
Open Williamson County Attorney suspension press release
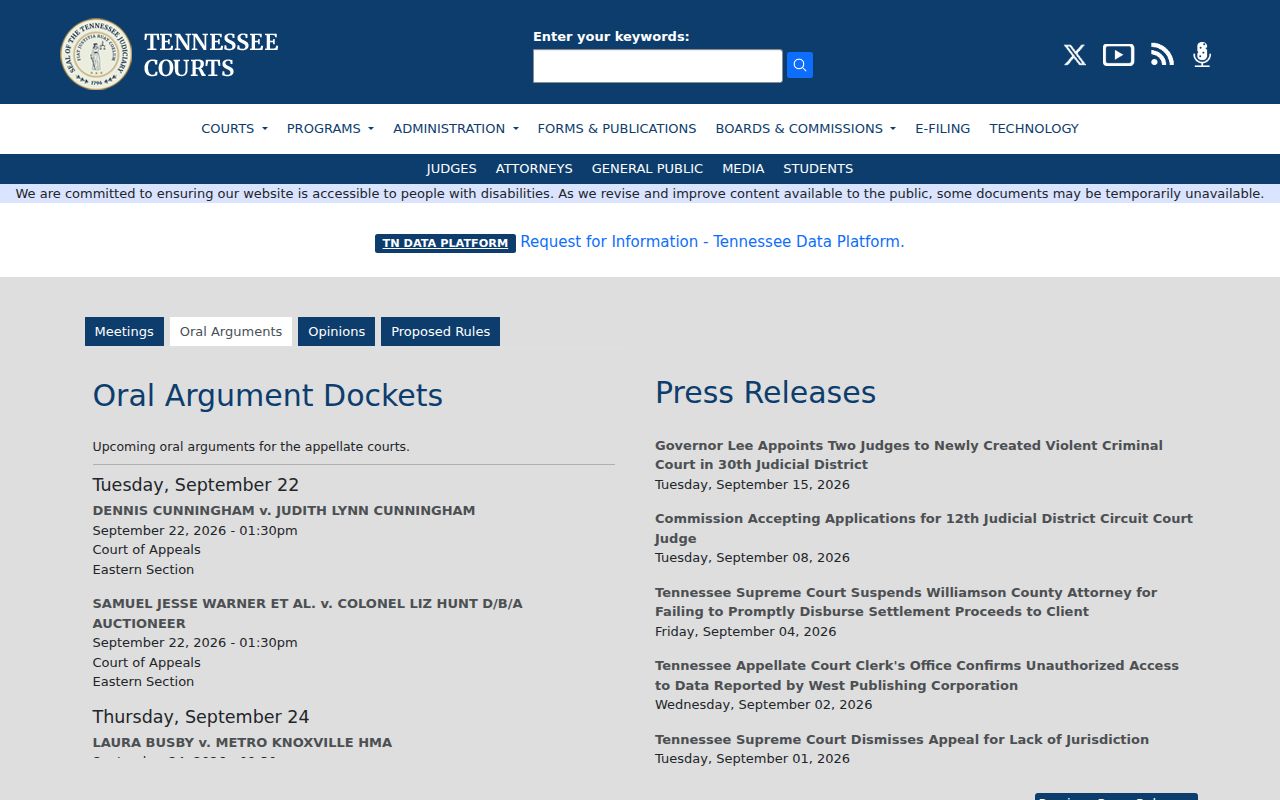(906, 602)
